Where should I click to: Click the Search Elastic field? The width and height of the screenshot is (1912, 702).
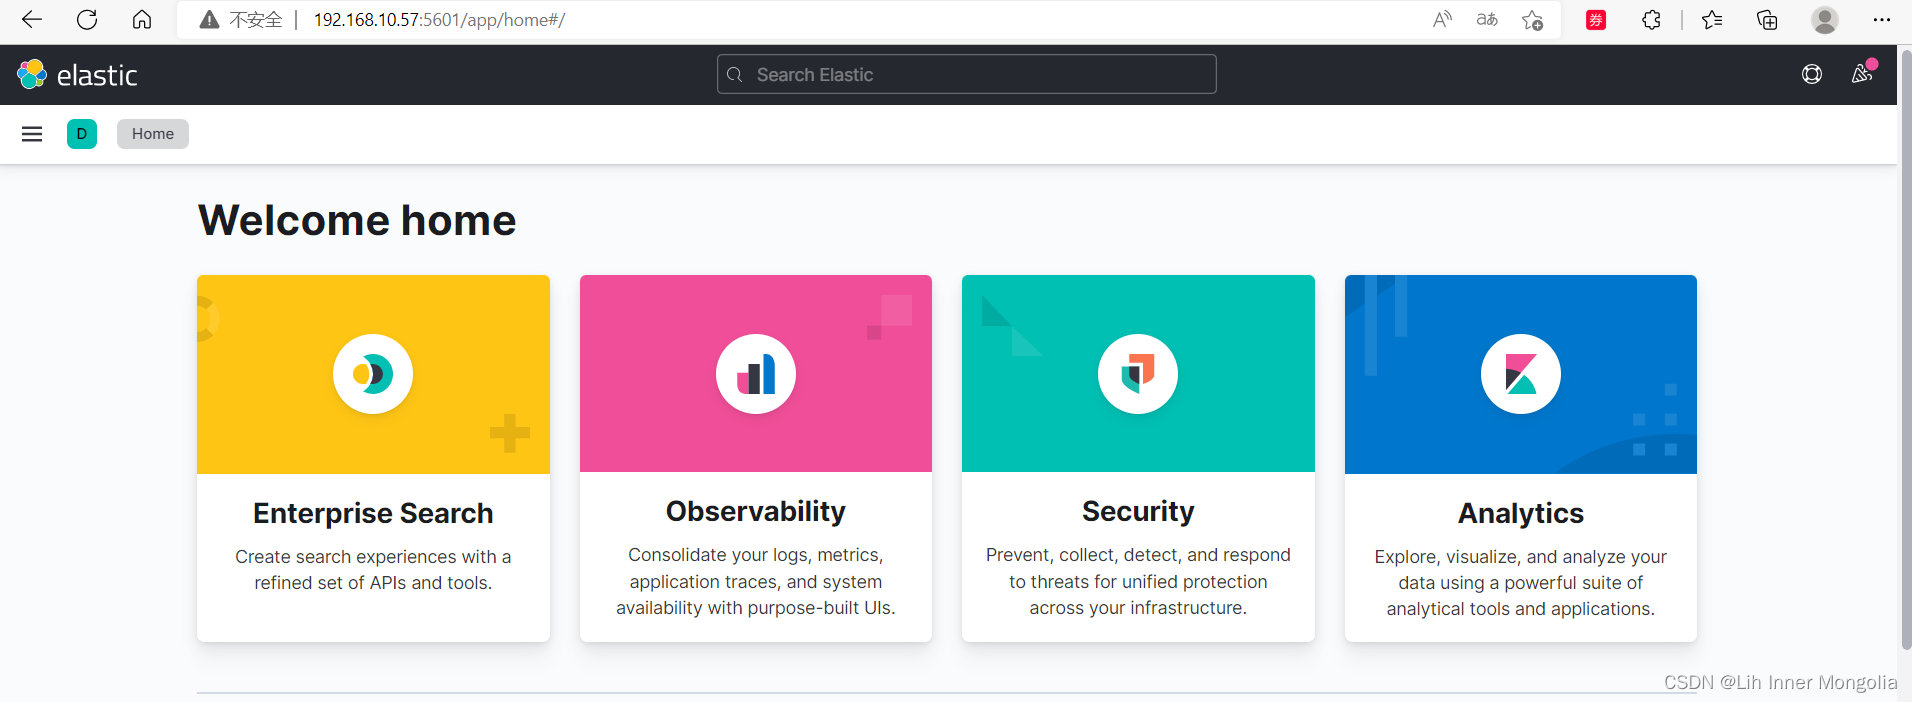pos(967,75)
